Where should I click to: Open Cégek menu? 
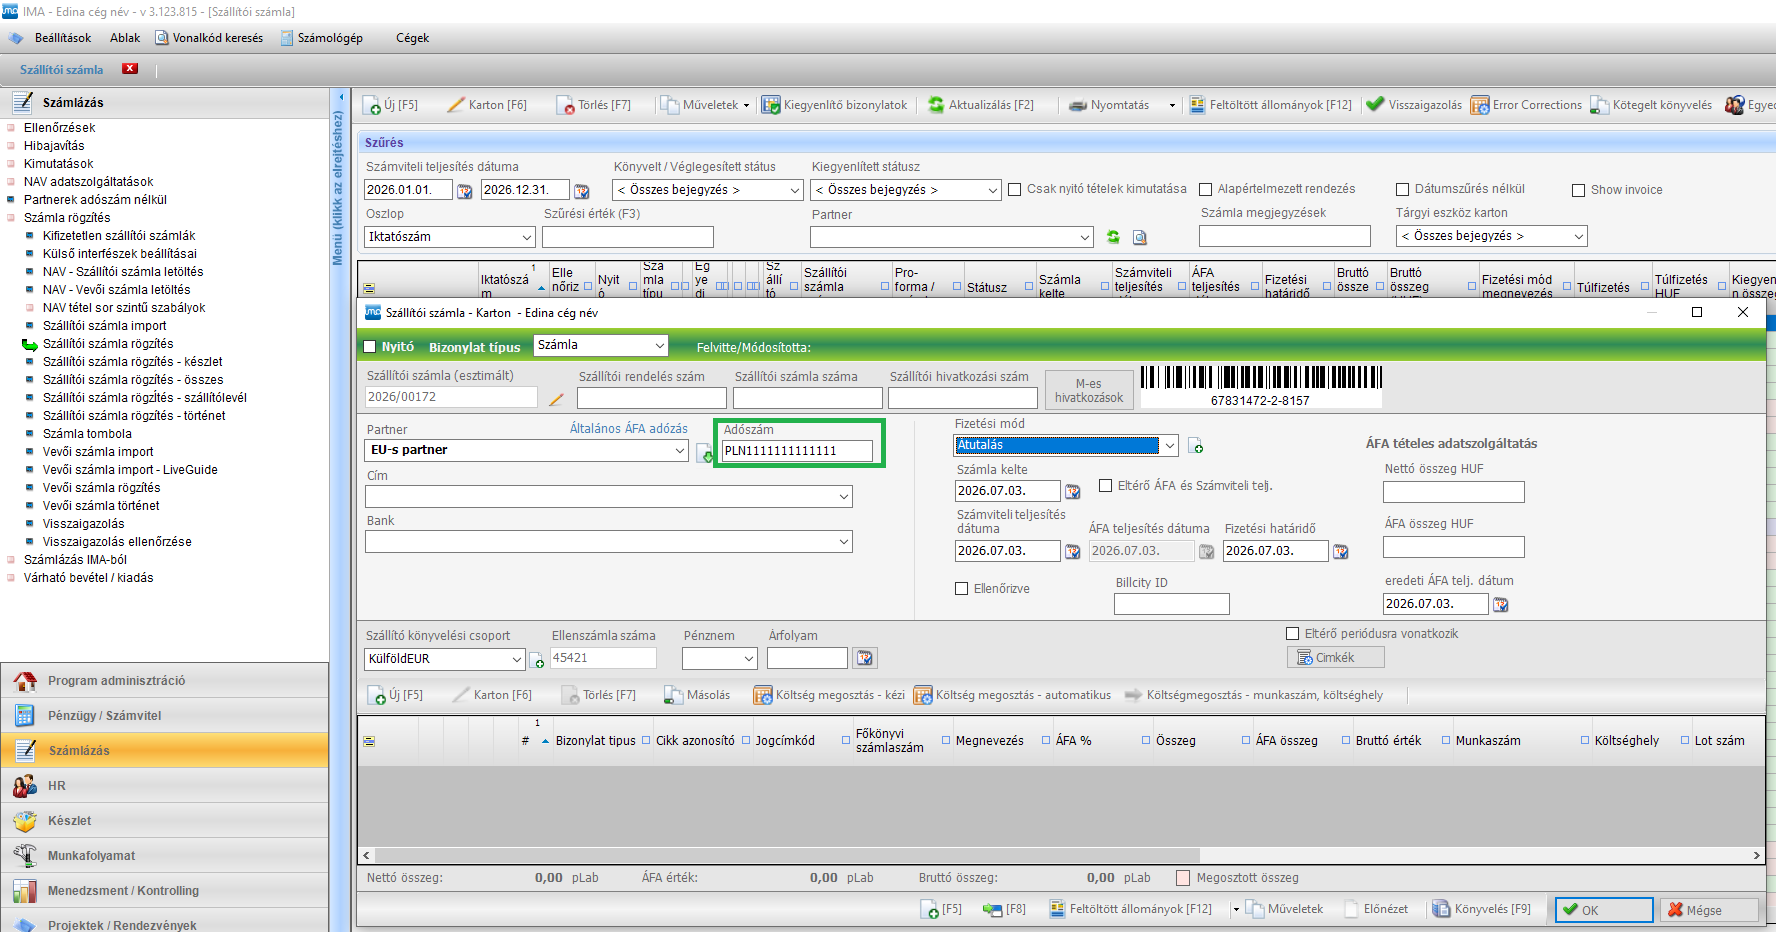coord(412,38)
